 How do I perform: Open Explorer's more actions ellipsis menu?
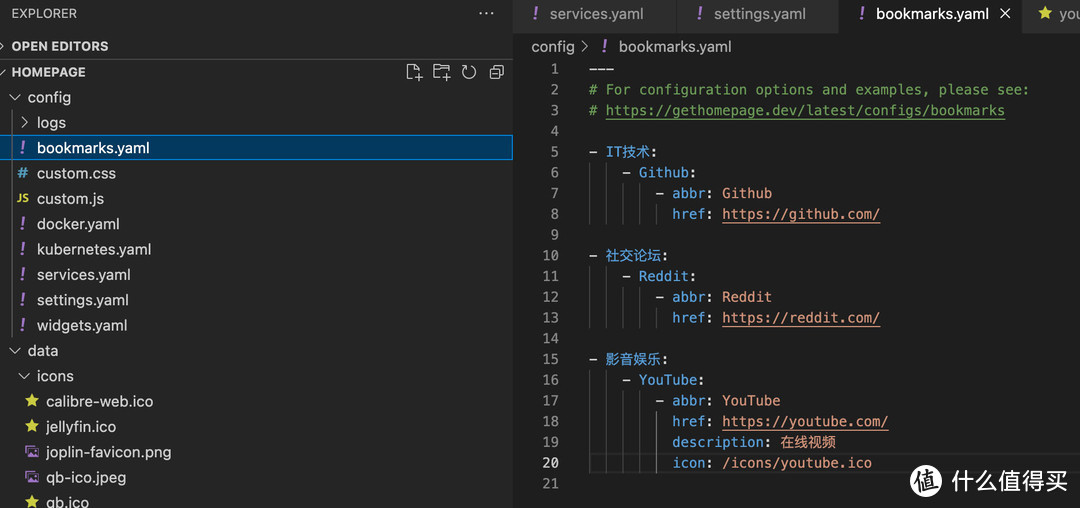pyautogui.click(x=486, y=14)
